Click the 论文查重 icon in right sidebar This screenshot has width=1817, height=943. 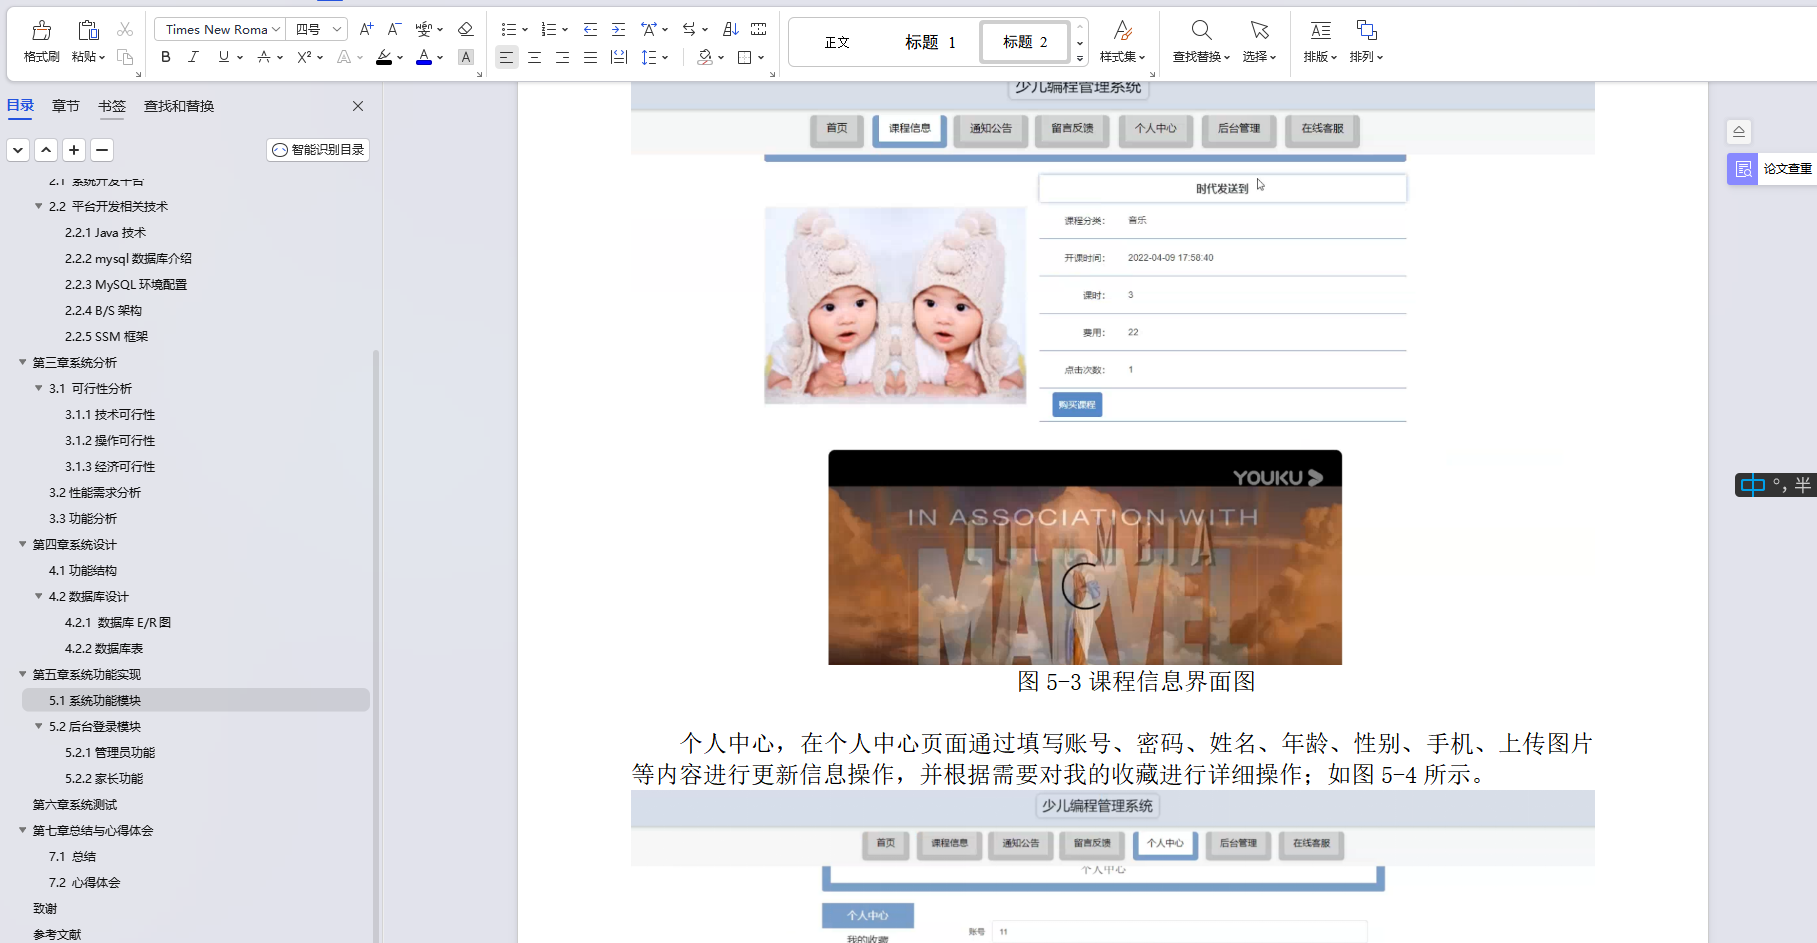coord(1742,169)
